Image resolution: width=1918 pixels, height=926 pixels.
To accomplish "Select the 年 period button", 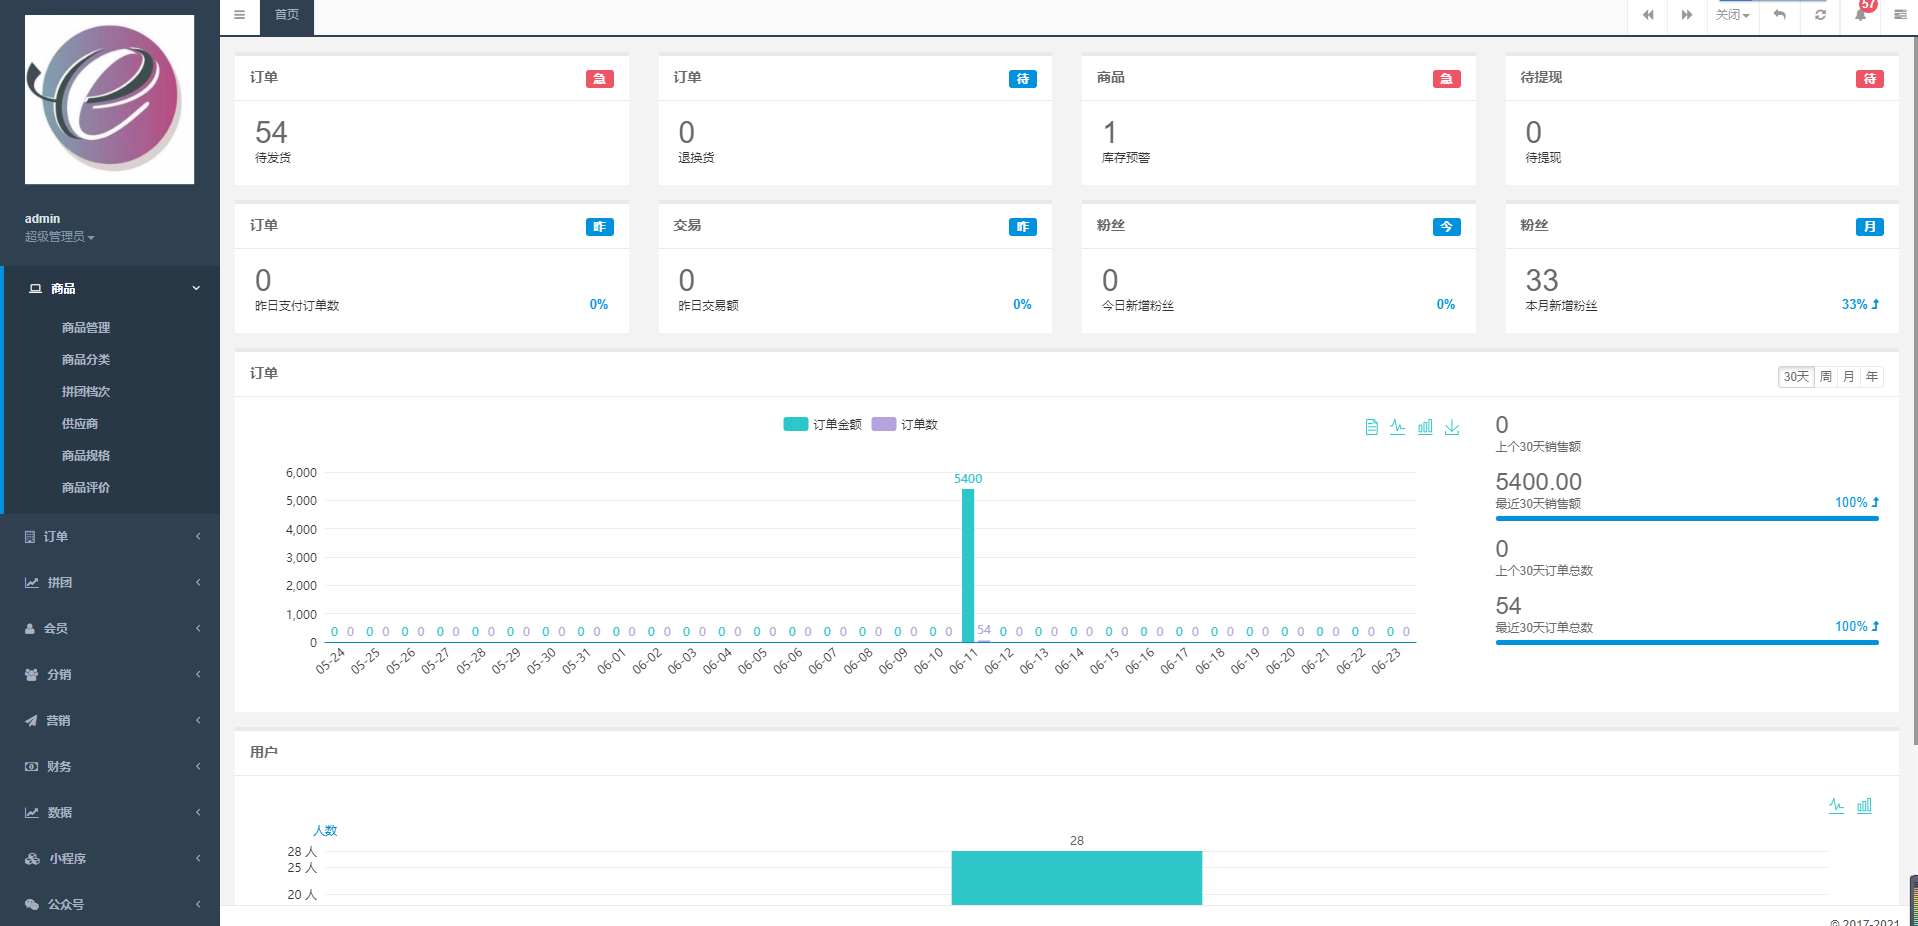I will 1872,377.
